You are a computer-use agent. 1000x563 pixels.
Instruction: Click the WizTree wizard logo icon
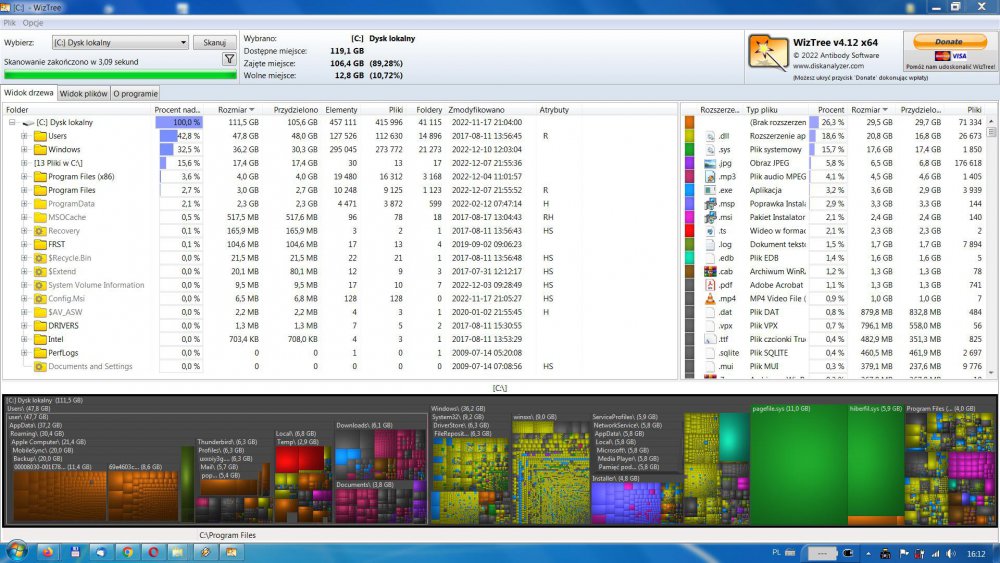click(765, 52)
